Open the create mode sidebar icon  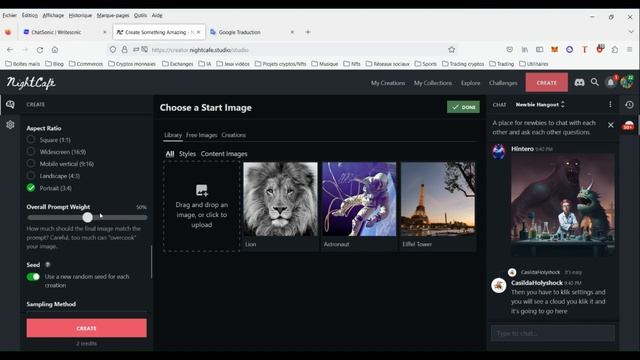(10, 104)
